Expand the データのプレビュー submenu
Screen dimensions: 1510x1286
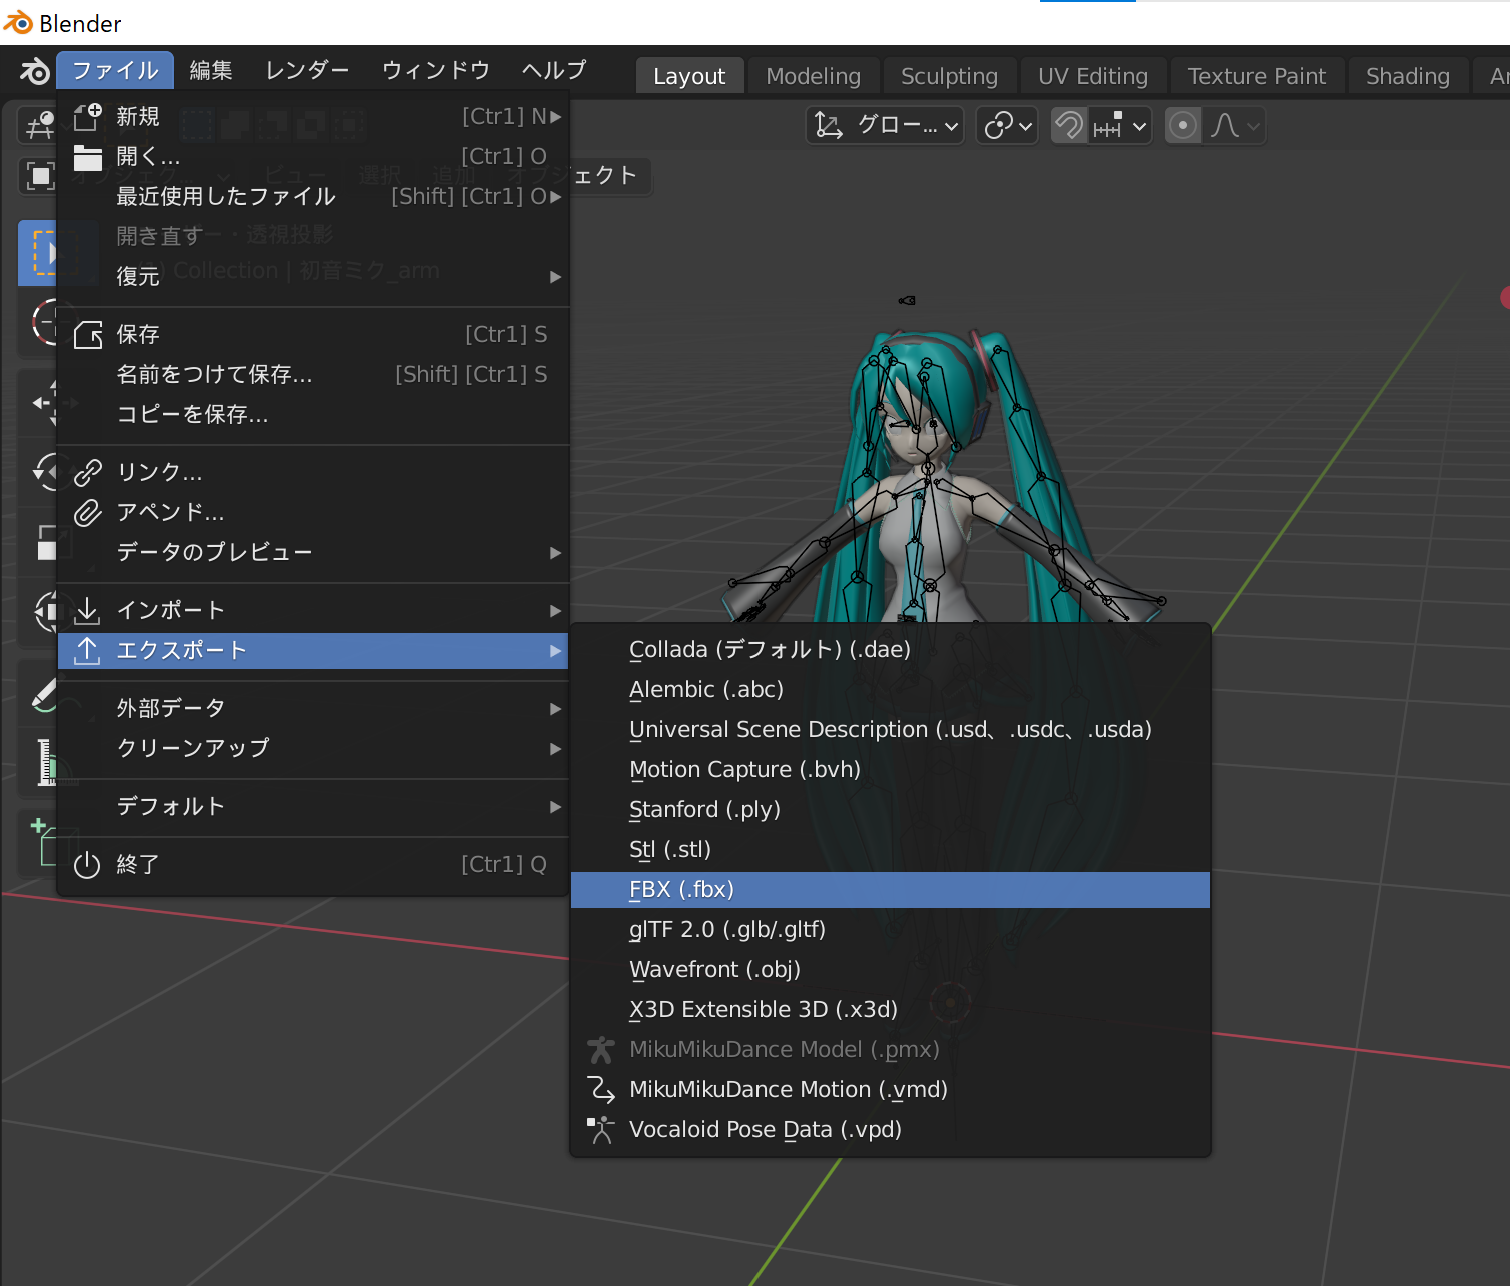(x=314, y=552)
